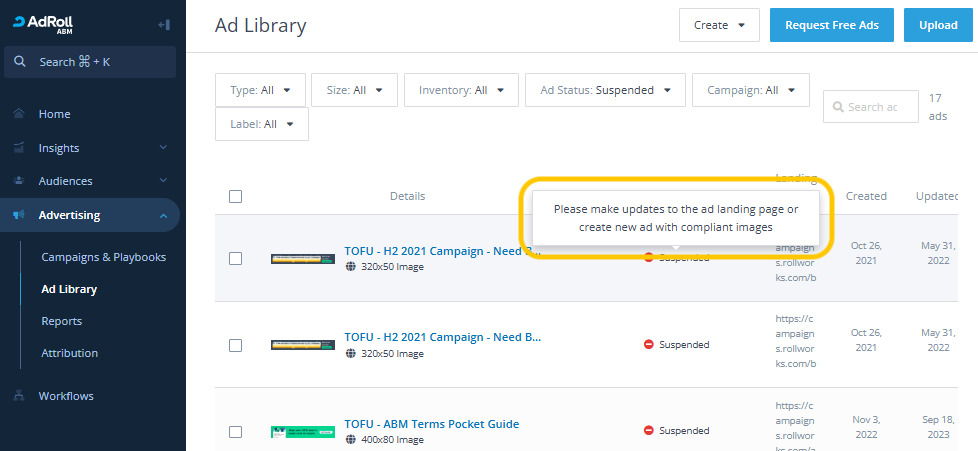
Task: Click the Request Free Ads button
Action: tap(831, 25)
